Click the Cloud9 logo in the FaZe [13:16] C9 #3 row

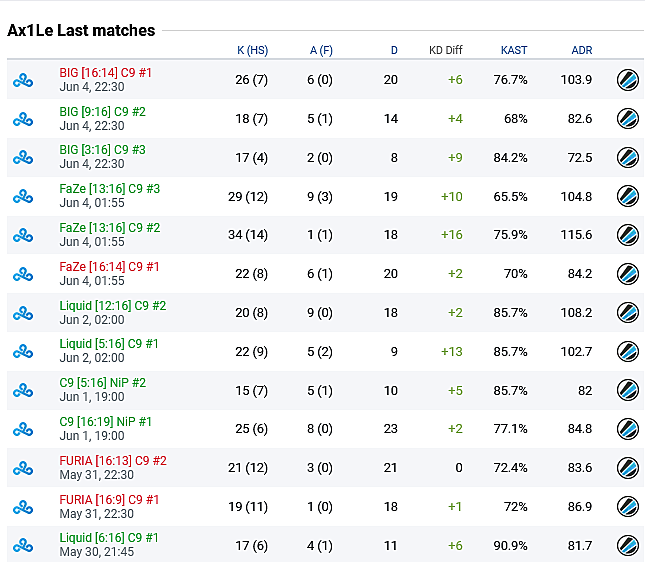[23, 197]
